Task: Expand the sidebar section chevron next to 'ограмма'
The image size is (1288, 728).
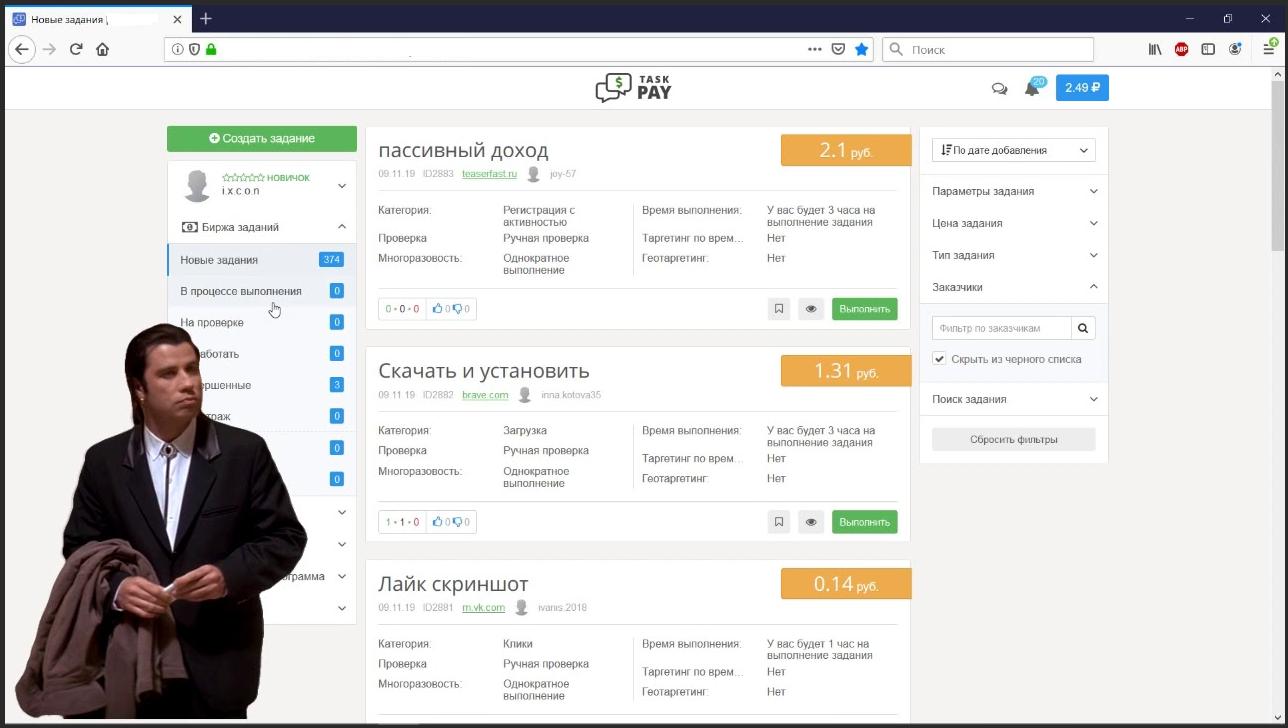Action: (342, 577)
